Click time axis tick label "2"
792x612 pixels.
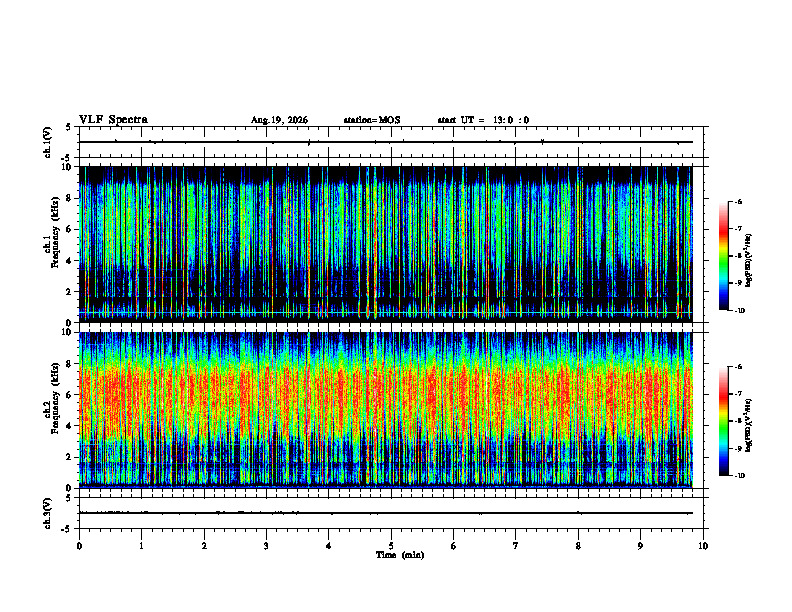(x=204, y=546)
